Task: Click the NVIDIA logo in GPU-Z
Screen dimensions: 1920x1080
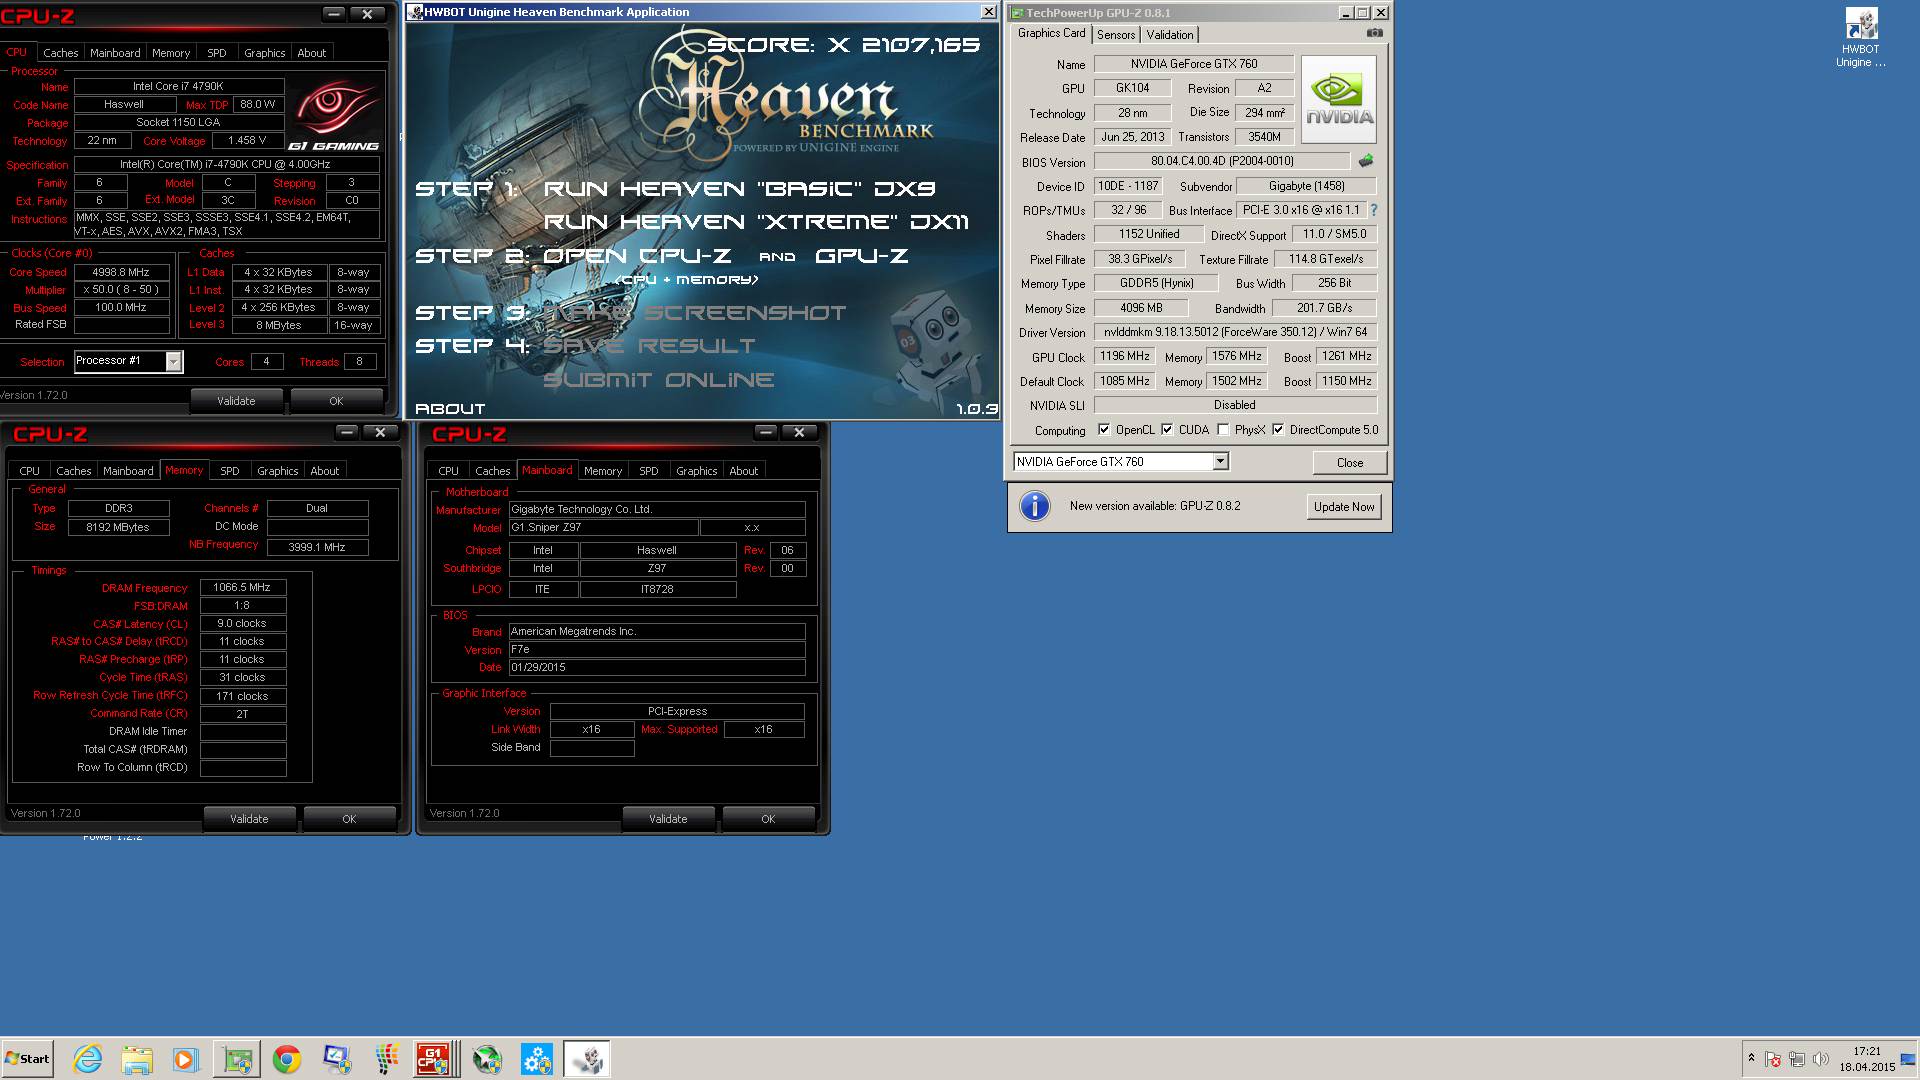Action: click(1339, 99)
